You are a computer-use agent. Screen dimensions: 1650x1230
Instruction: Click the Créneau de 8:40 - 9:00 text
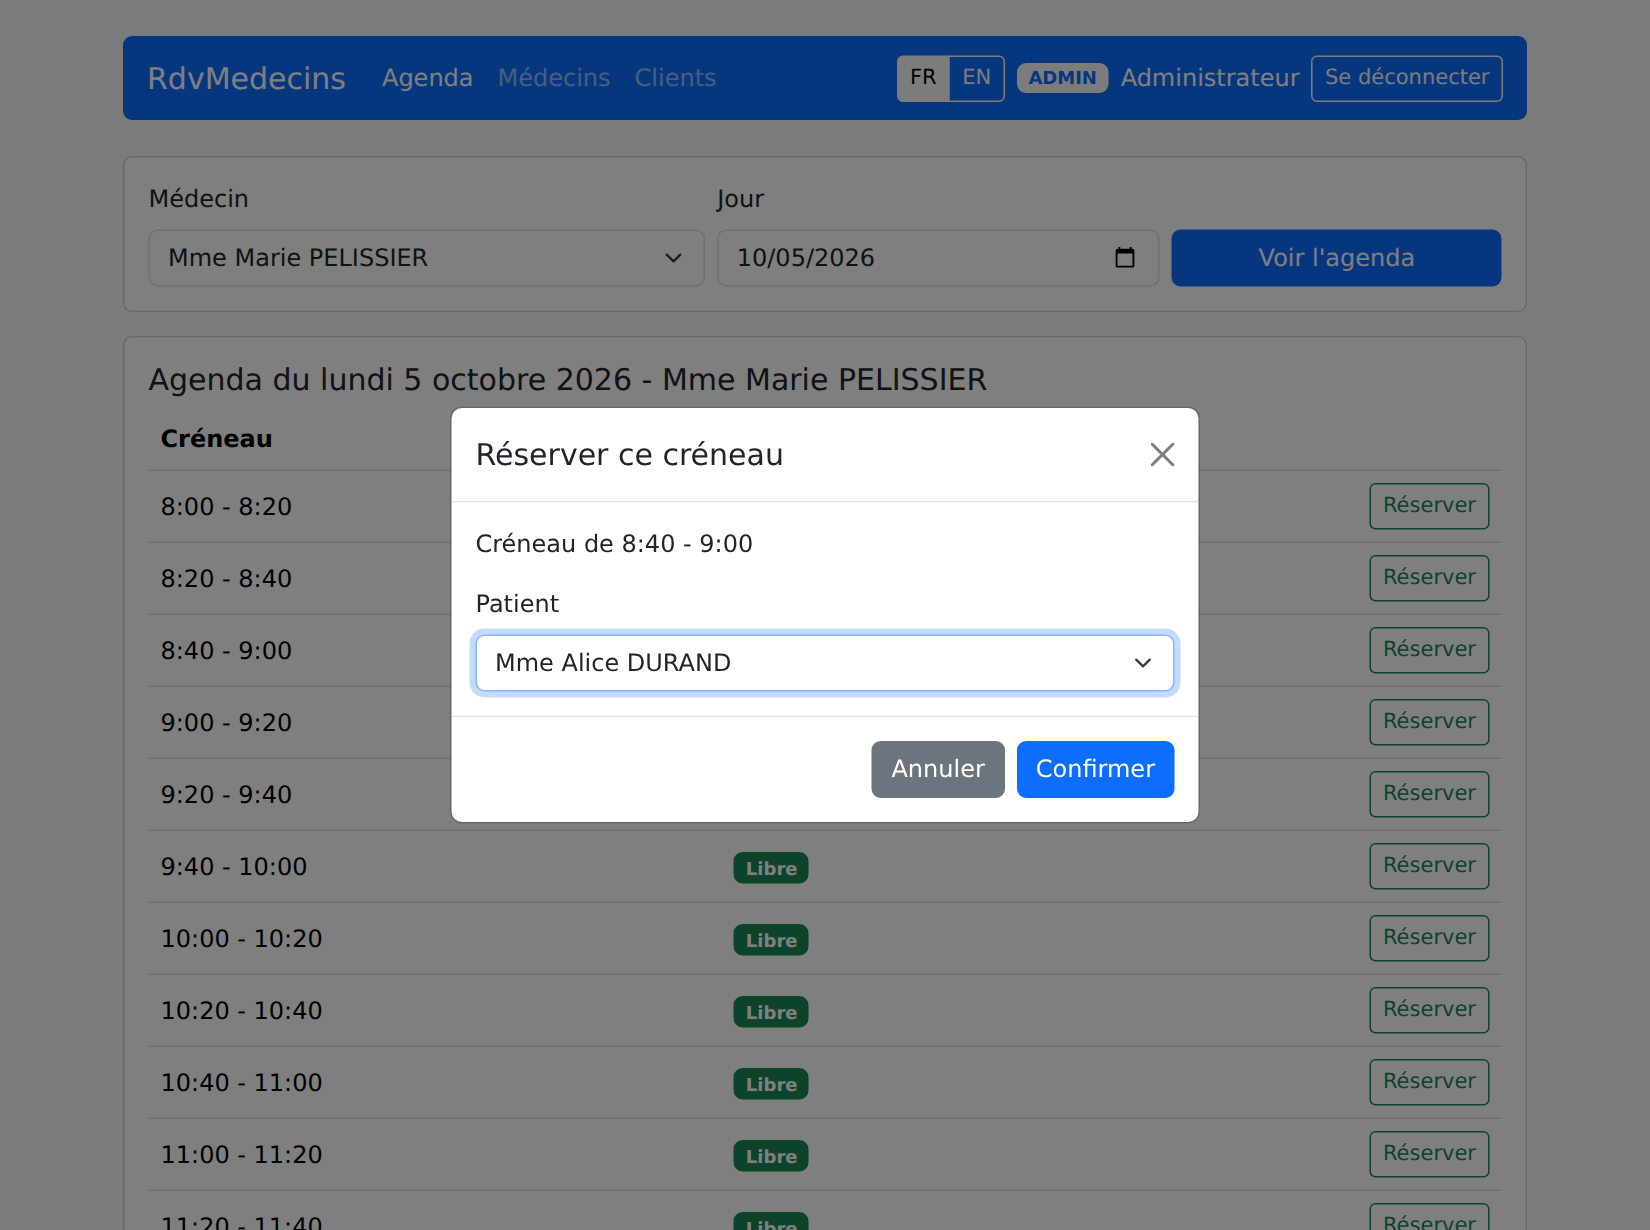click(614, 544)
